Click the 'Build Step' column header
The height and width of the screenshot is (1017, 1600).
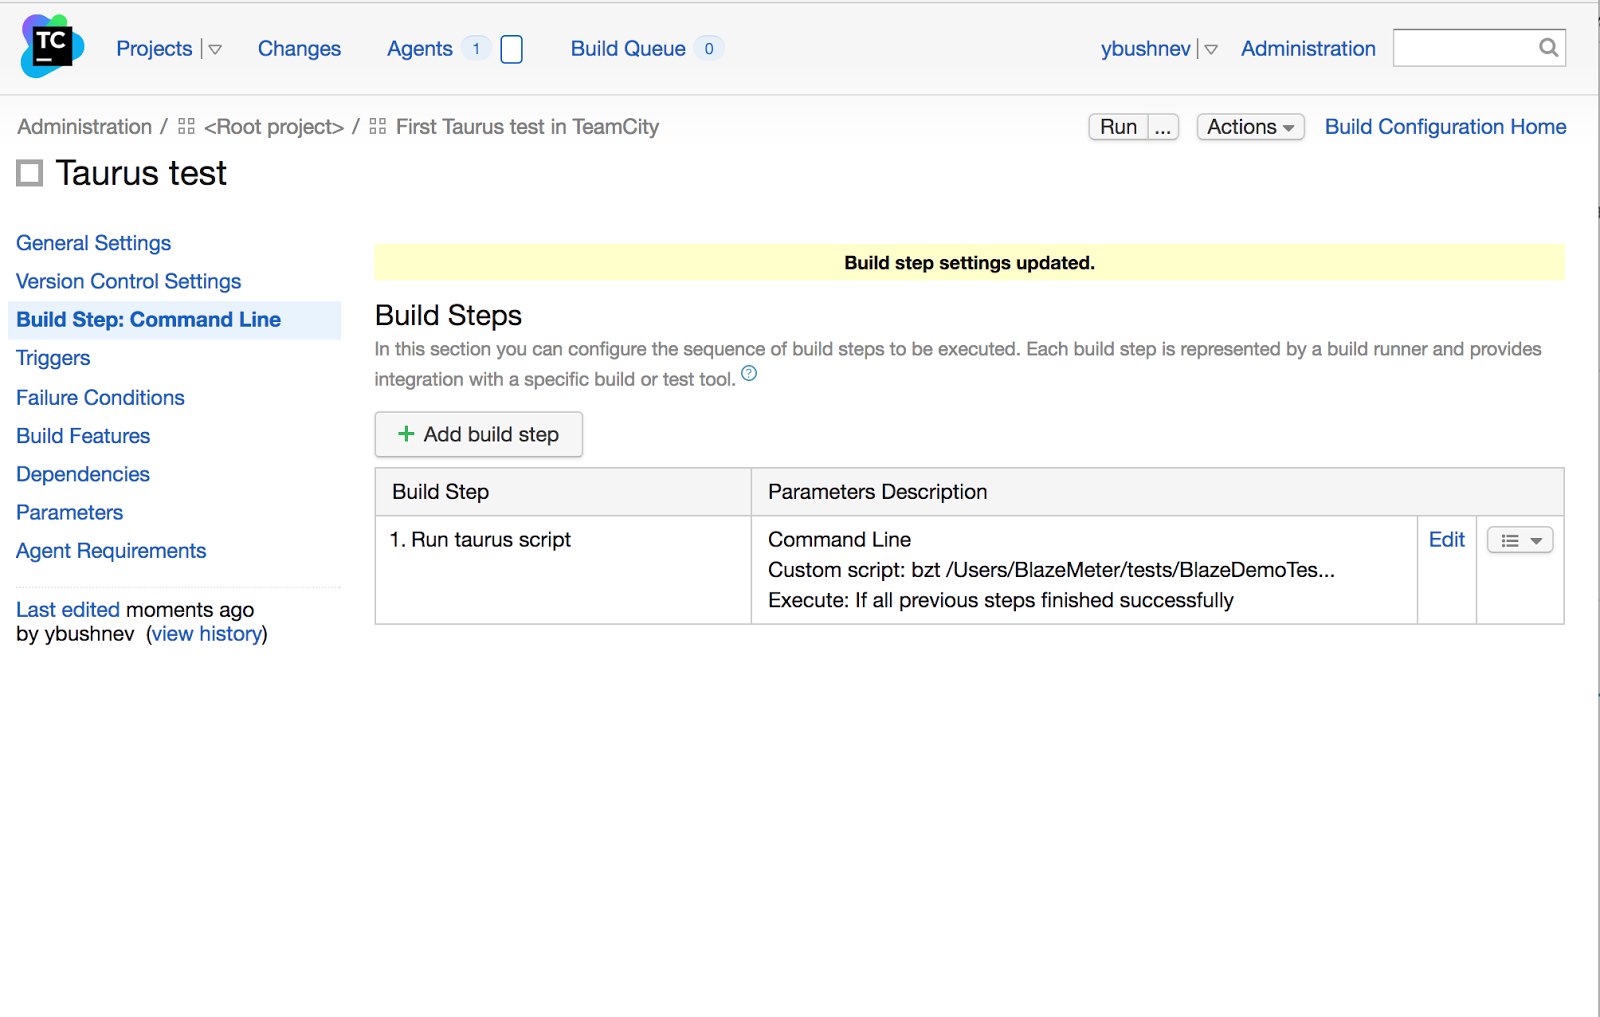pyautogui.click(x=440, y=492)
